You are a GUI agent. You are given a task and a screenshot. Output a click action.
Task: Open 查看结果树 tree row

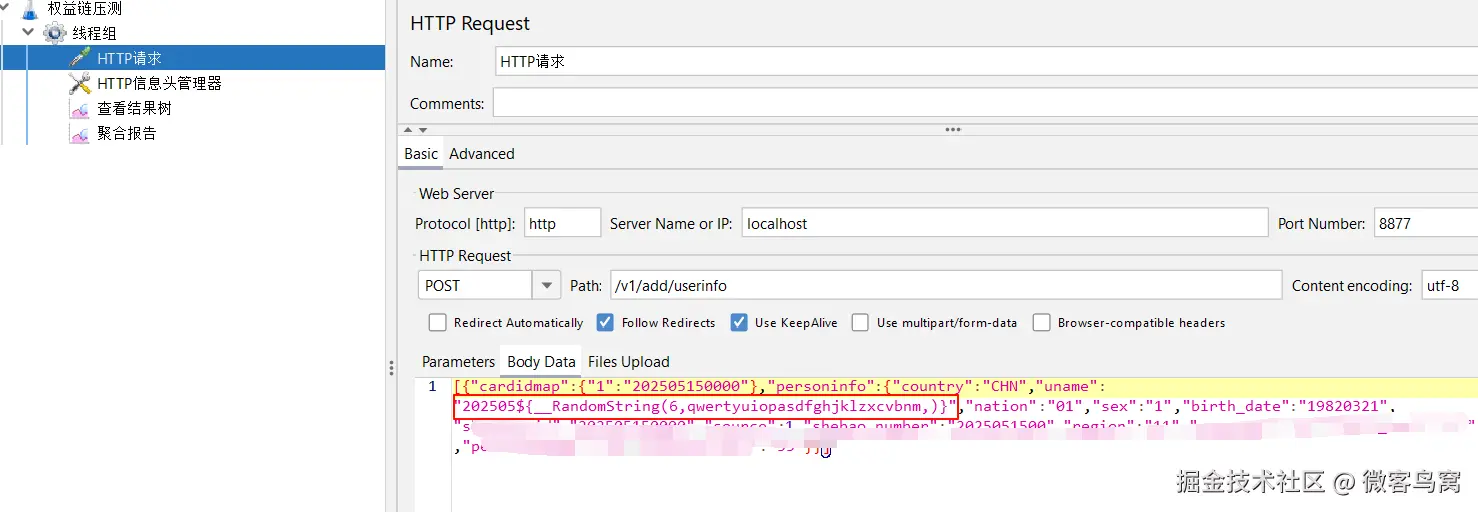134,108
